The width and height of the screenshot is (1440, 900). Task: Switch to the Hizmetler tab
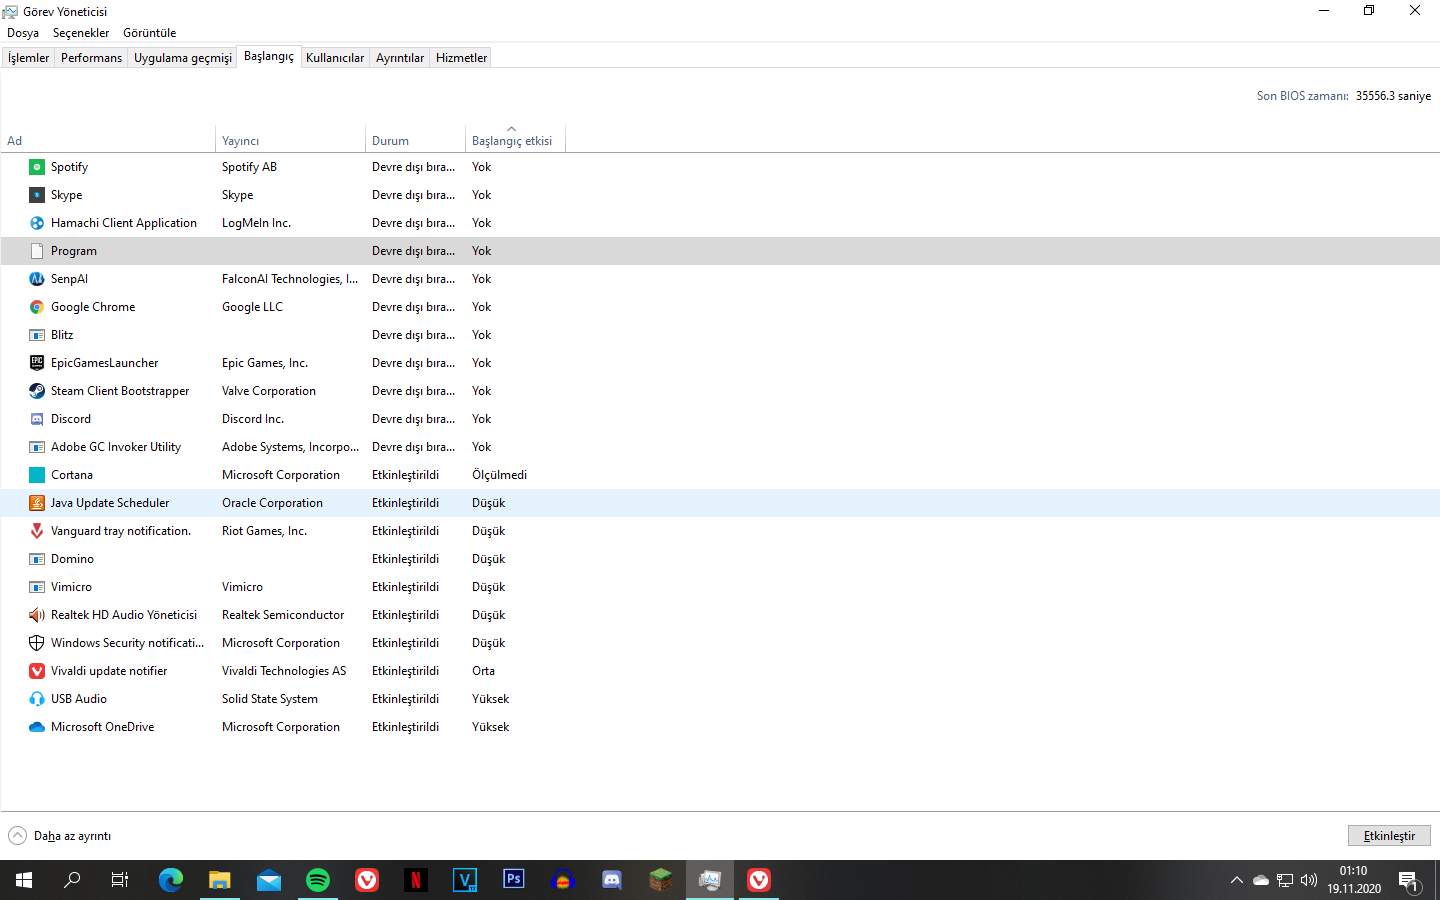tap(462, 58)
